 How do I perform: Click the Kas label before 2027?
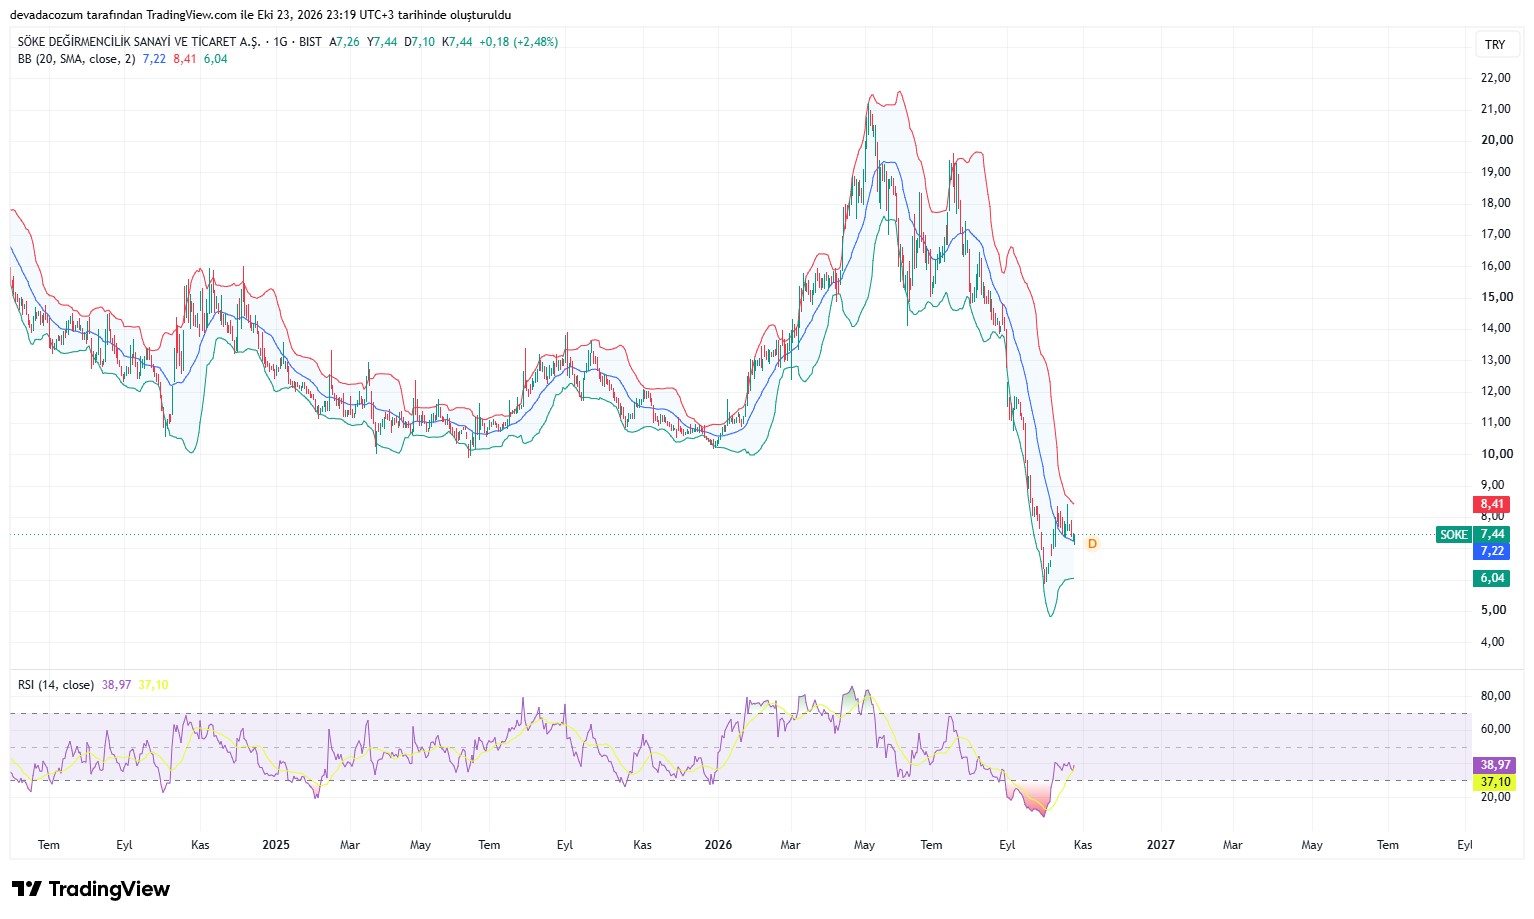pyautogui.click(x=1083, y=845)
